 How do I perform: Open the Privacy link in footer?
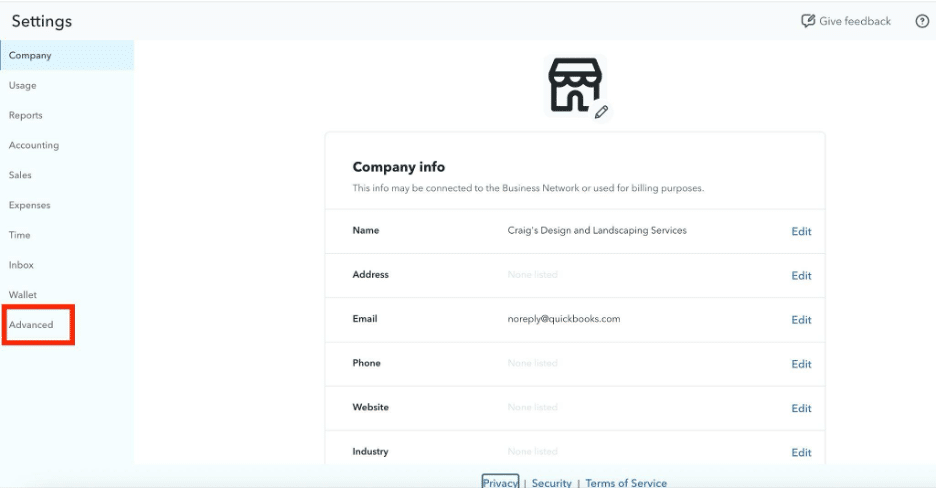click(x=500, y=482)
